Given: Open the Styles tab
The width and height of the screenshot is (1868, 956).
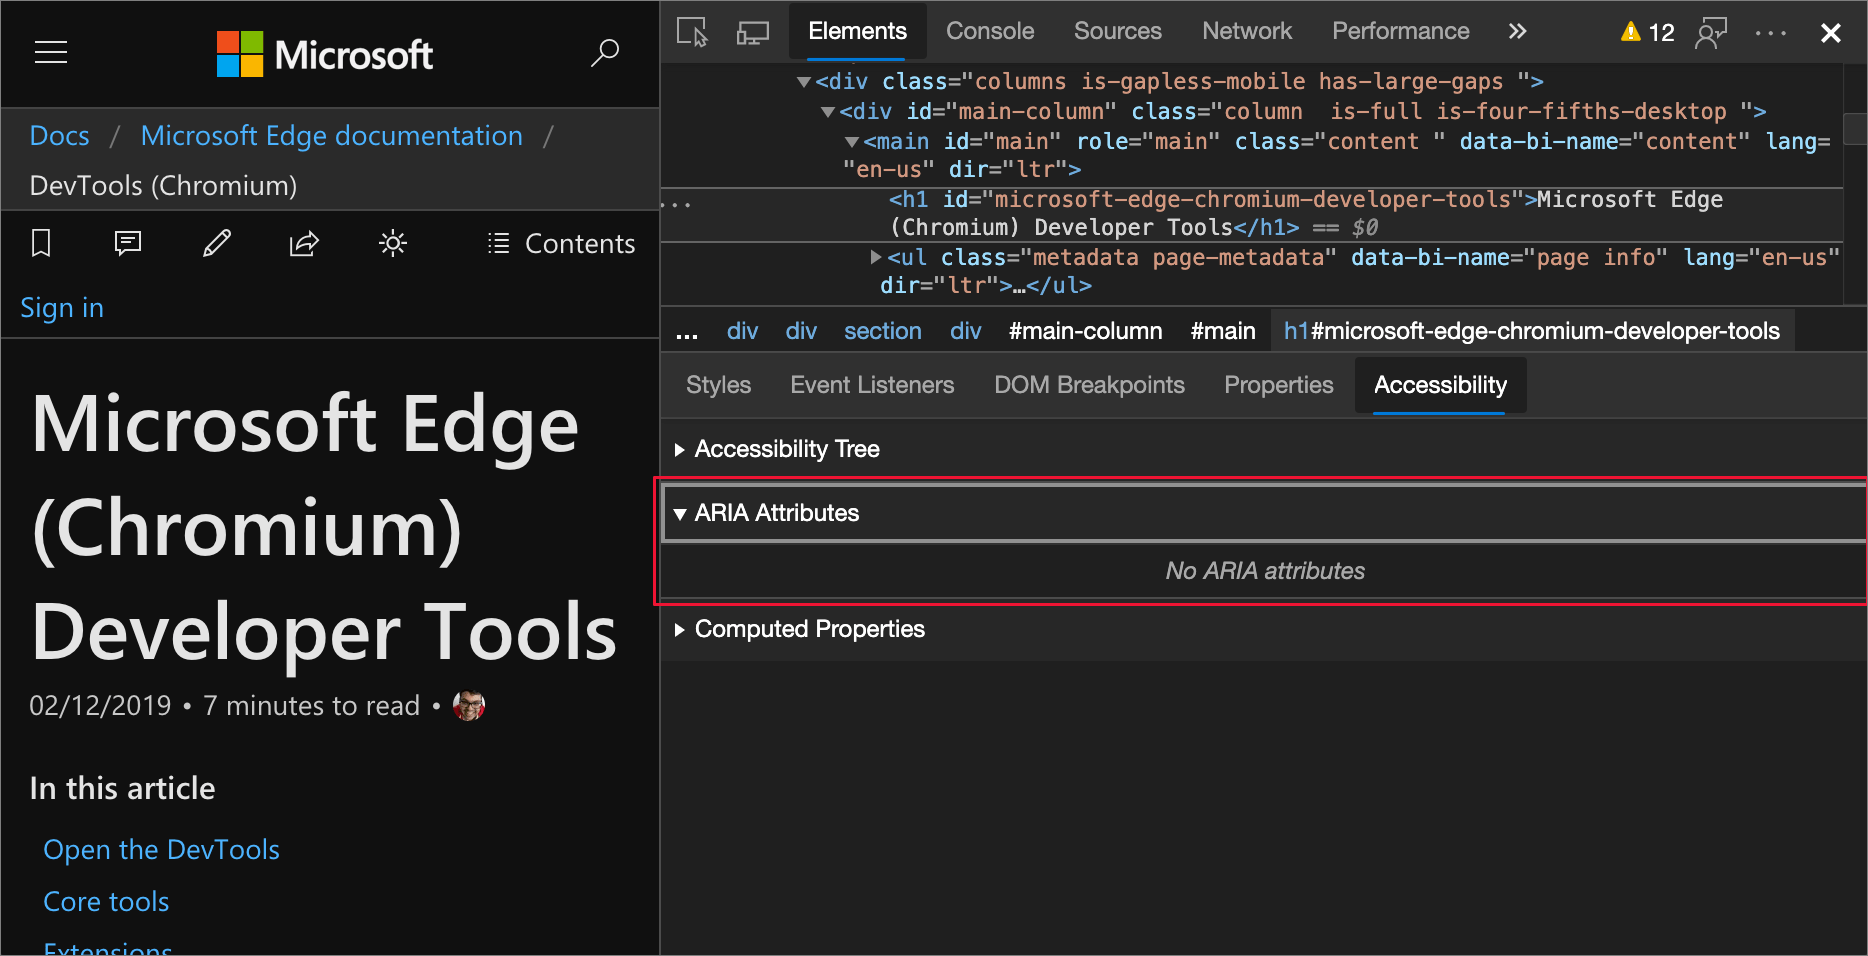Looking at the screenshot, I should 717,385.
